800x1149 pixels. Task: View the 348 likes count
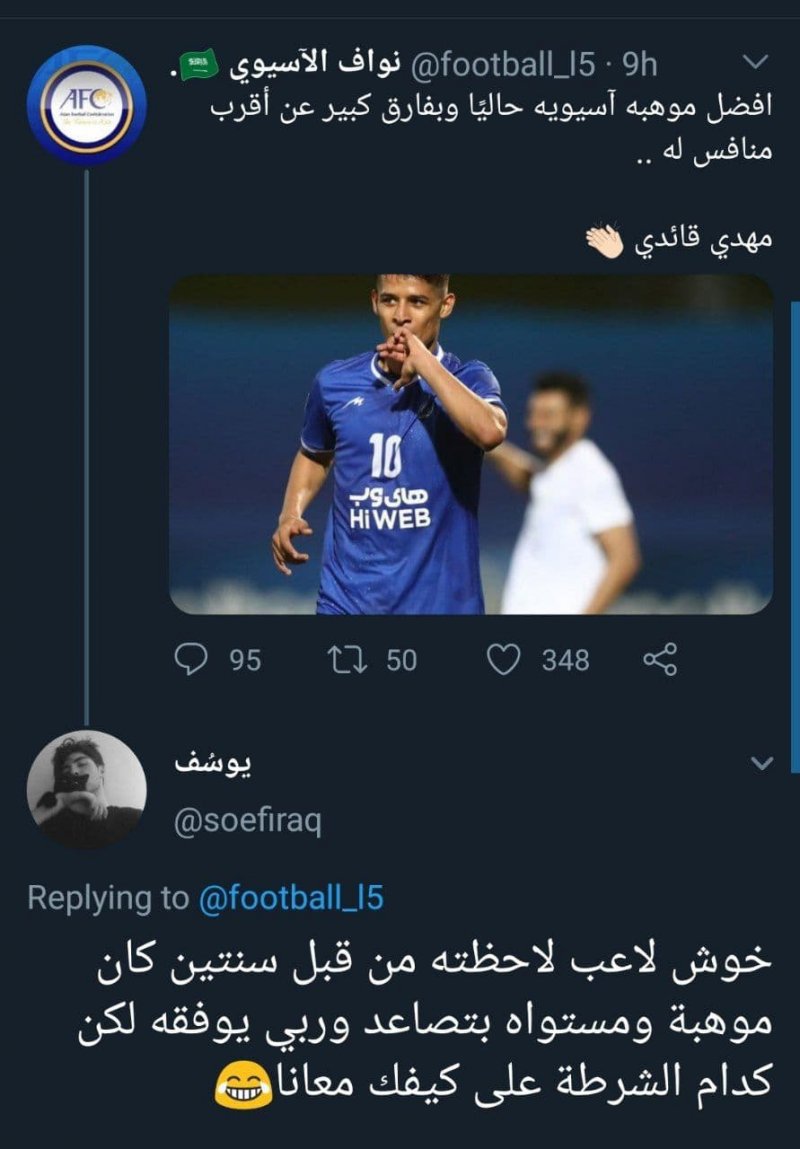click(x=565, y=660)
